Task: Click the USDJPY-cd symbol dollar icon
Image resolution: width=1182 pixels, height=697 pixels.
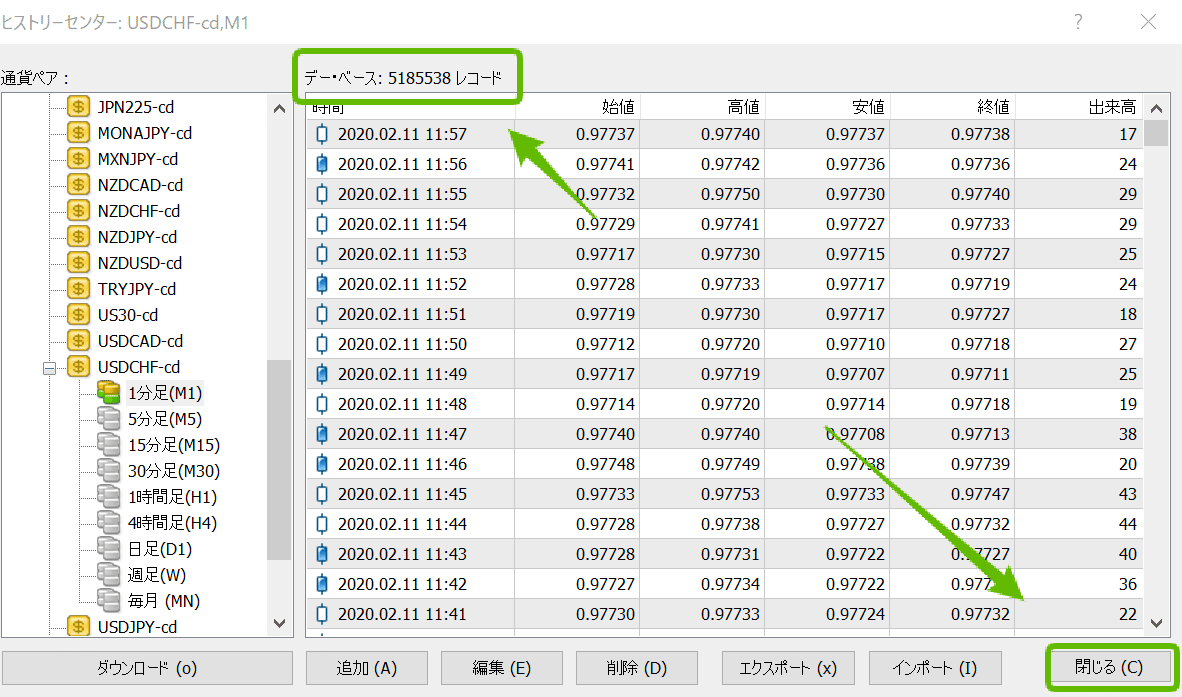Action: click(x=78, y=627)
